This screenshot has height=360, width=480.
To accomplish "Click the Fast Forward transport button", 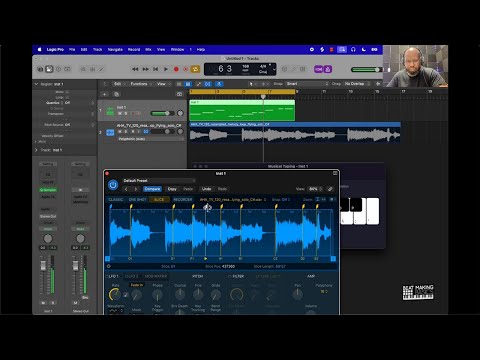I will [146, 69].
